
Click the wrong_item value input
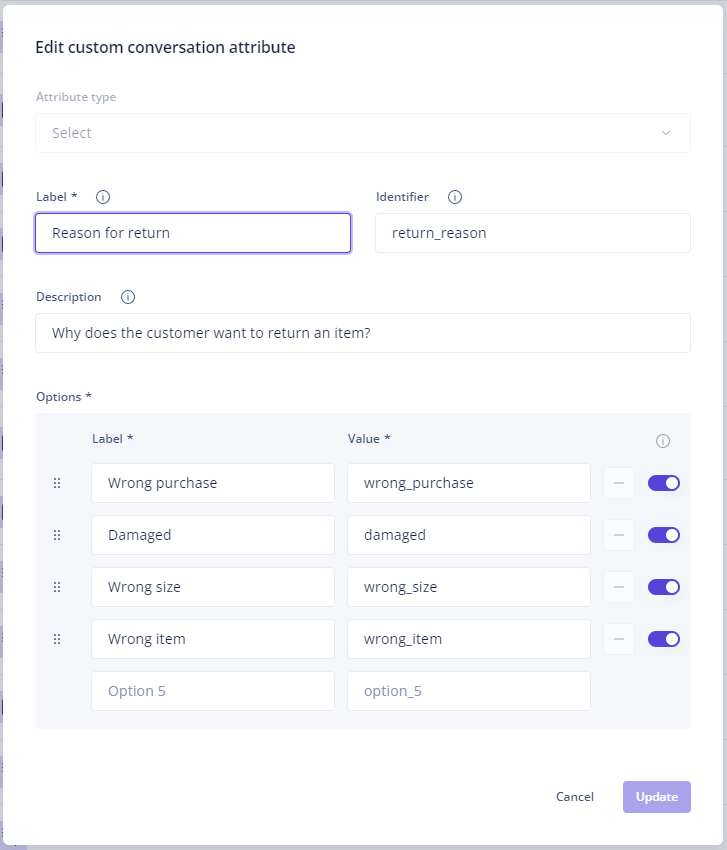(x=469, y=639)
